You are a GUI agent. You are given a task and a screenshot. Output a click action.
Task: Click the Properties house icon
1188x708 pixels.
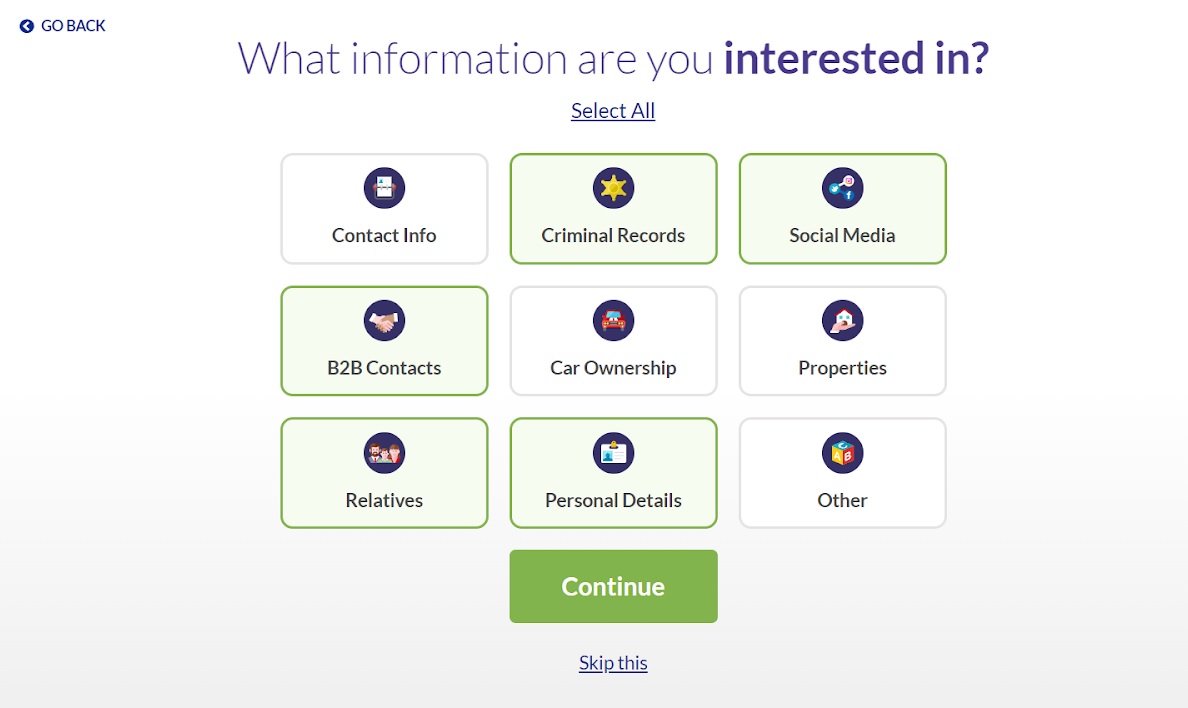coord(842,321)
